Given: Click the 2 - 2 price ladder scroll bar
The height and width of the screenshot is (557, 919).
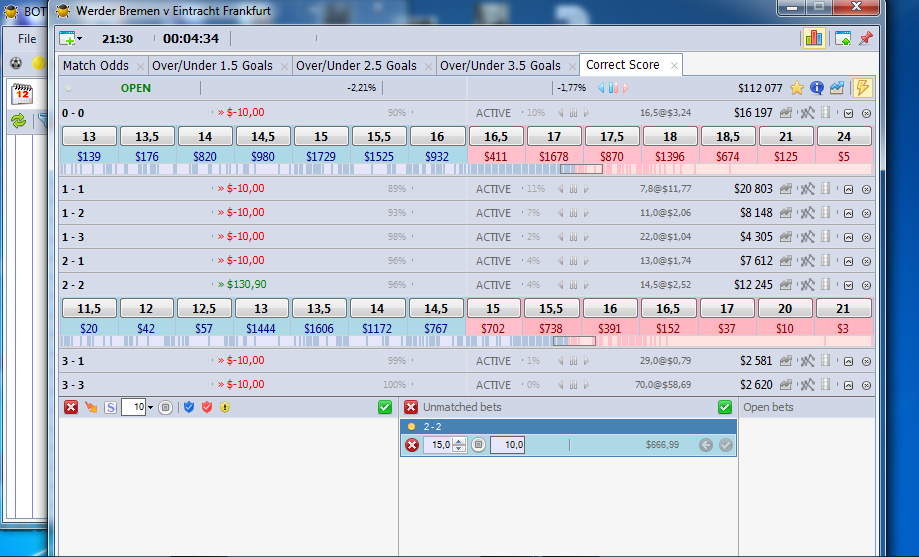Looking at the screenshot, I should [x=467, y=341].
